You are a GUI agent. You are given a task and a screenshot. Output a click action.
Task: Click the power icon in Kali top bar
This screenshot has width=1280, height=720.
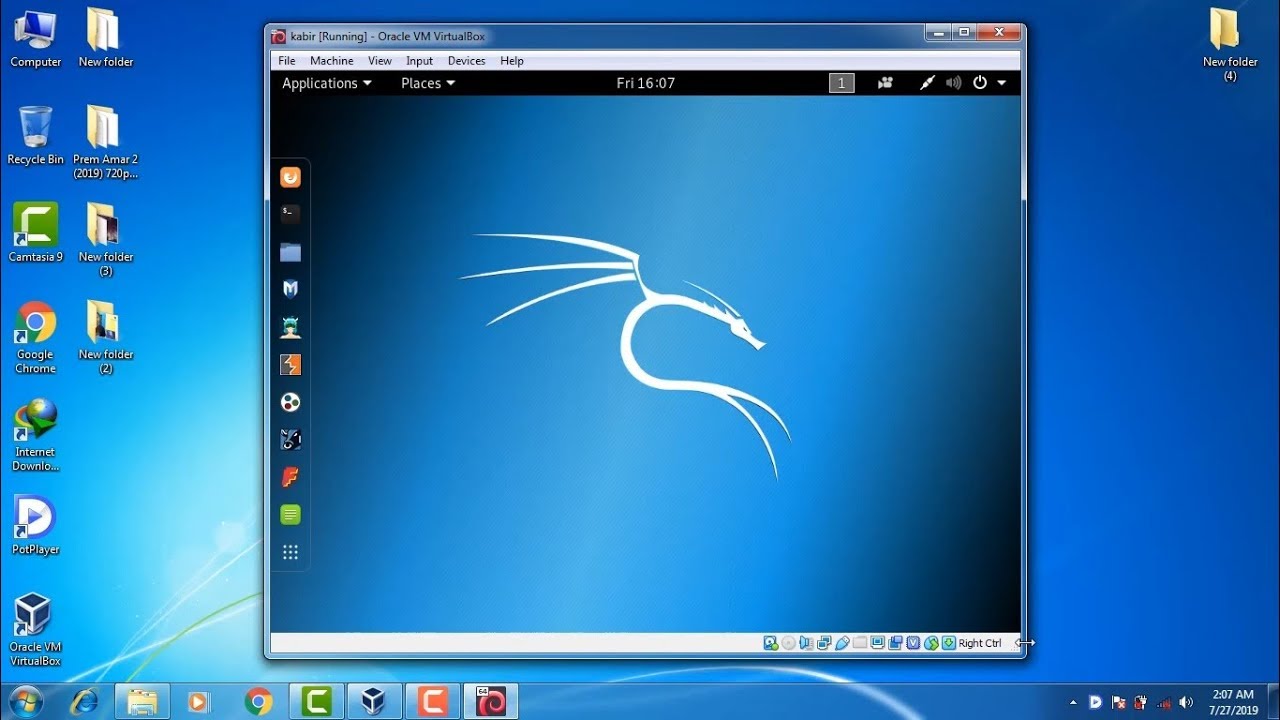coord(980,83)
